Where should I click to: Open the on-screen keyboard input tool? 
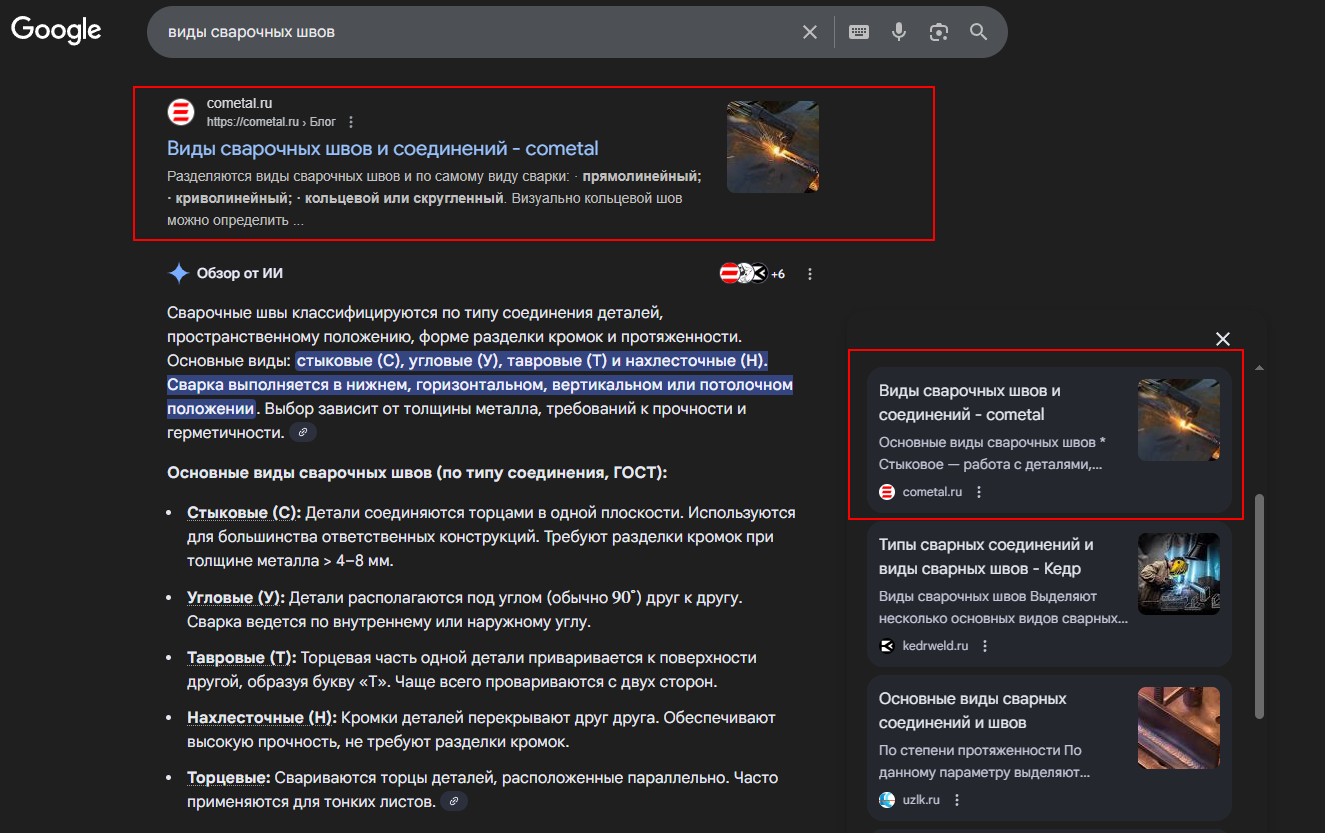coord(859,32)
